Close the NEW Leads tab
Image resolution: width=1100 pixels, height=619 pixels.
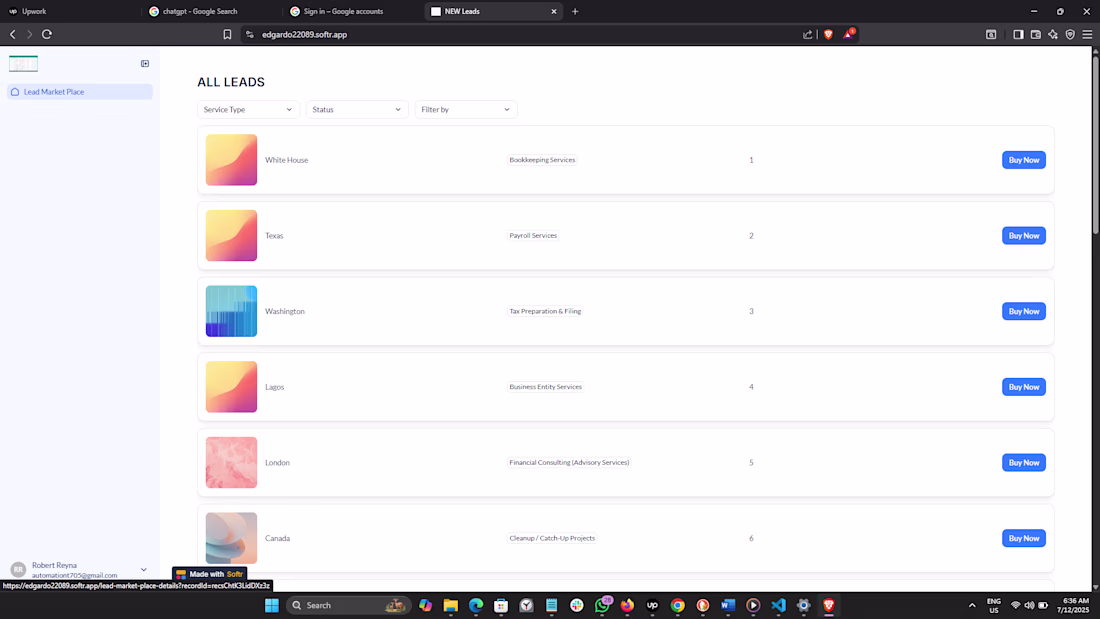coord(554,11)
